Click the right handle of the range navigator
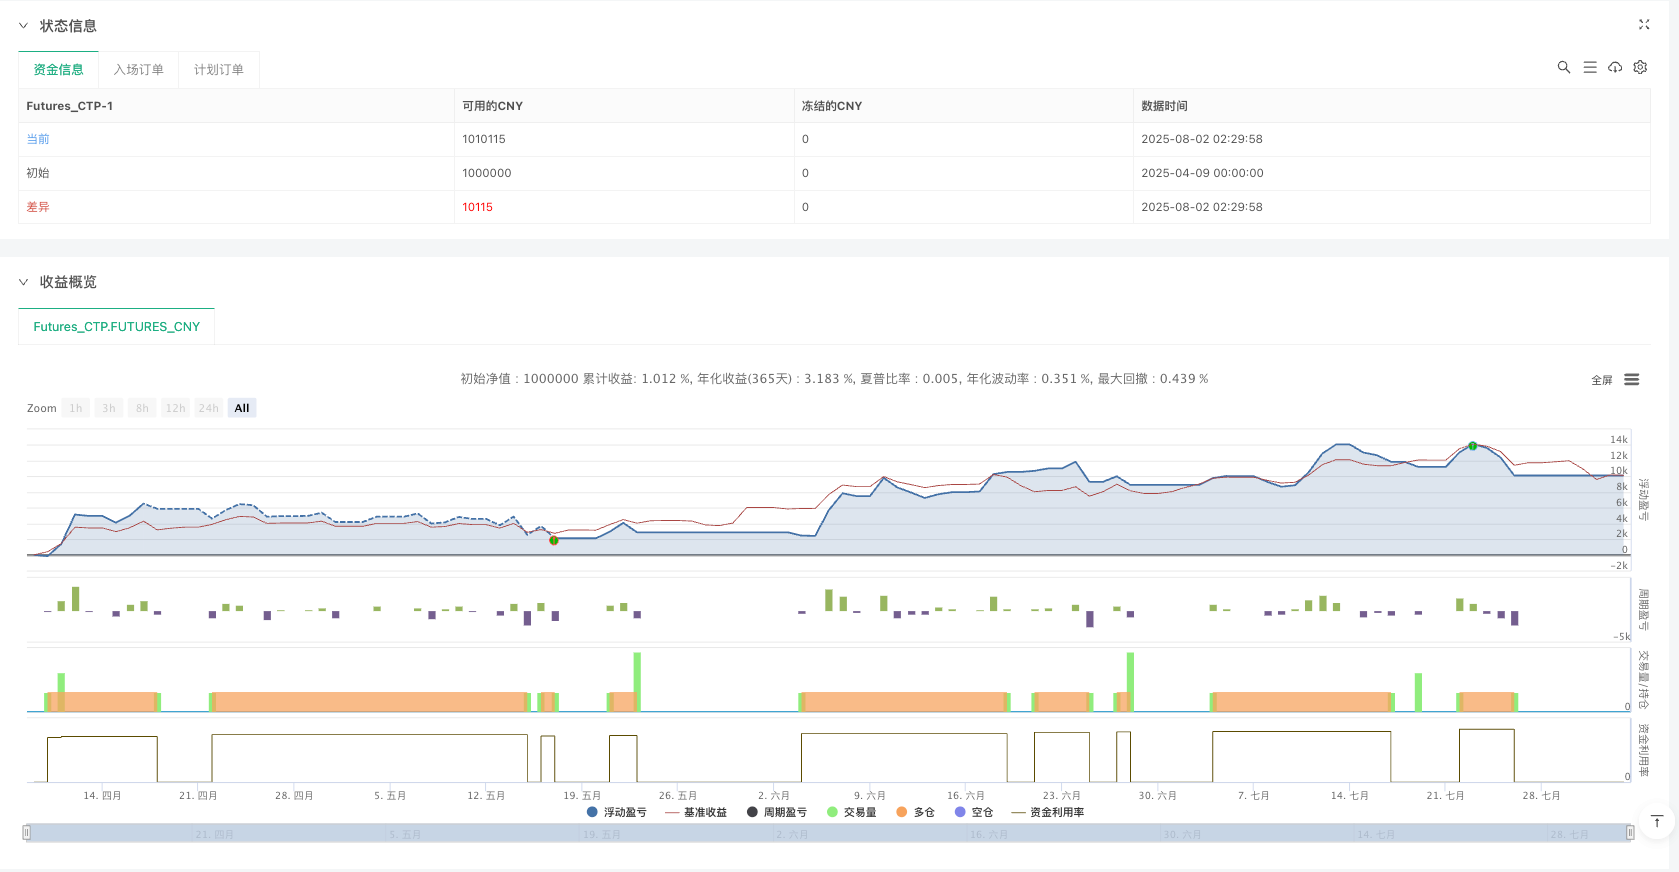Image resolution: width=1679 pixels, height=872 pixels. [1630, 832]
